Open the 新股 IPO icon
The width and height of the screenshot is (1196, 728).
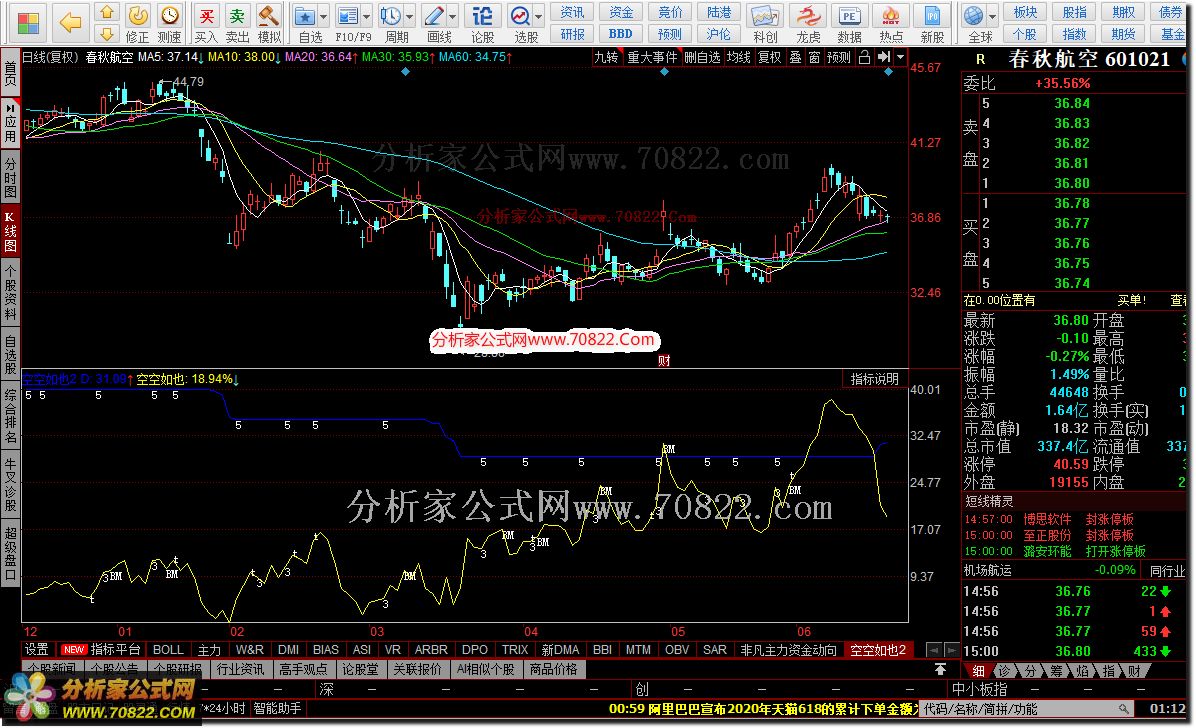tap(932, 23)
